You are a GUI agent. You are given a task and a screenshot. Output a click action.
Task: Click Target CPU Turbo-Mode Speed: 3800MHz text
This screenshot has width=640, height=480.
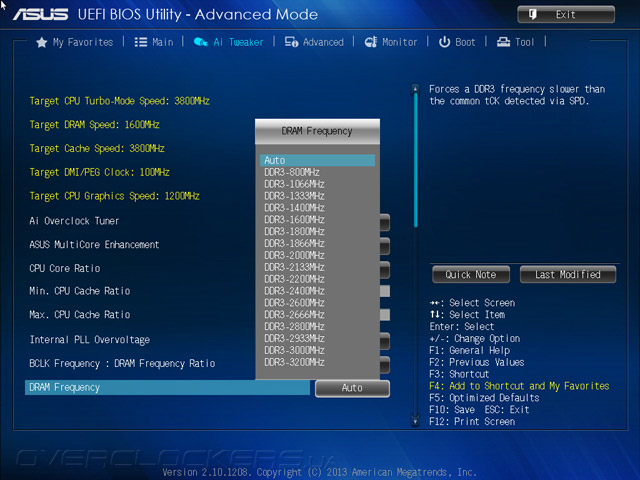[x=119, y=101]
